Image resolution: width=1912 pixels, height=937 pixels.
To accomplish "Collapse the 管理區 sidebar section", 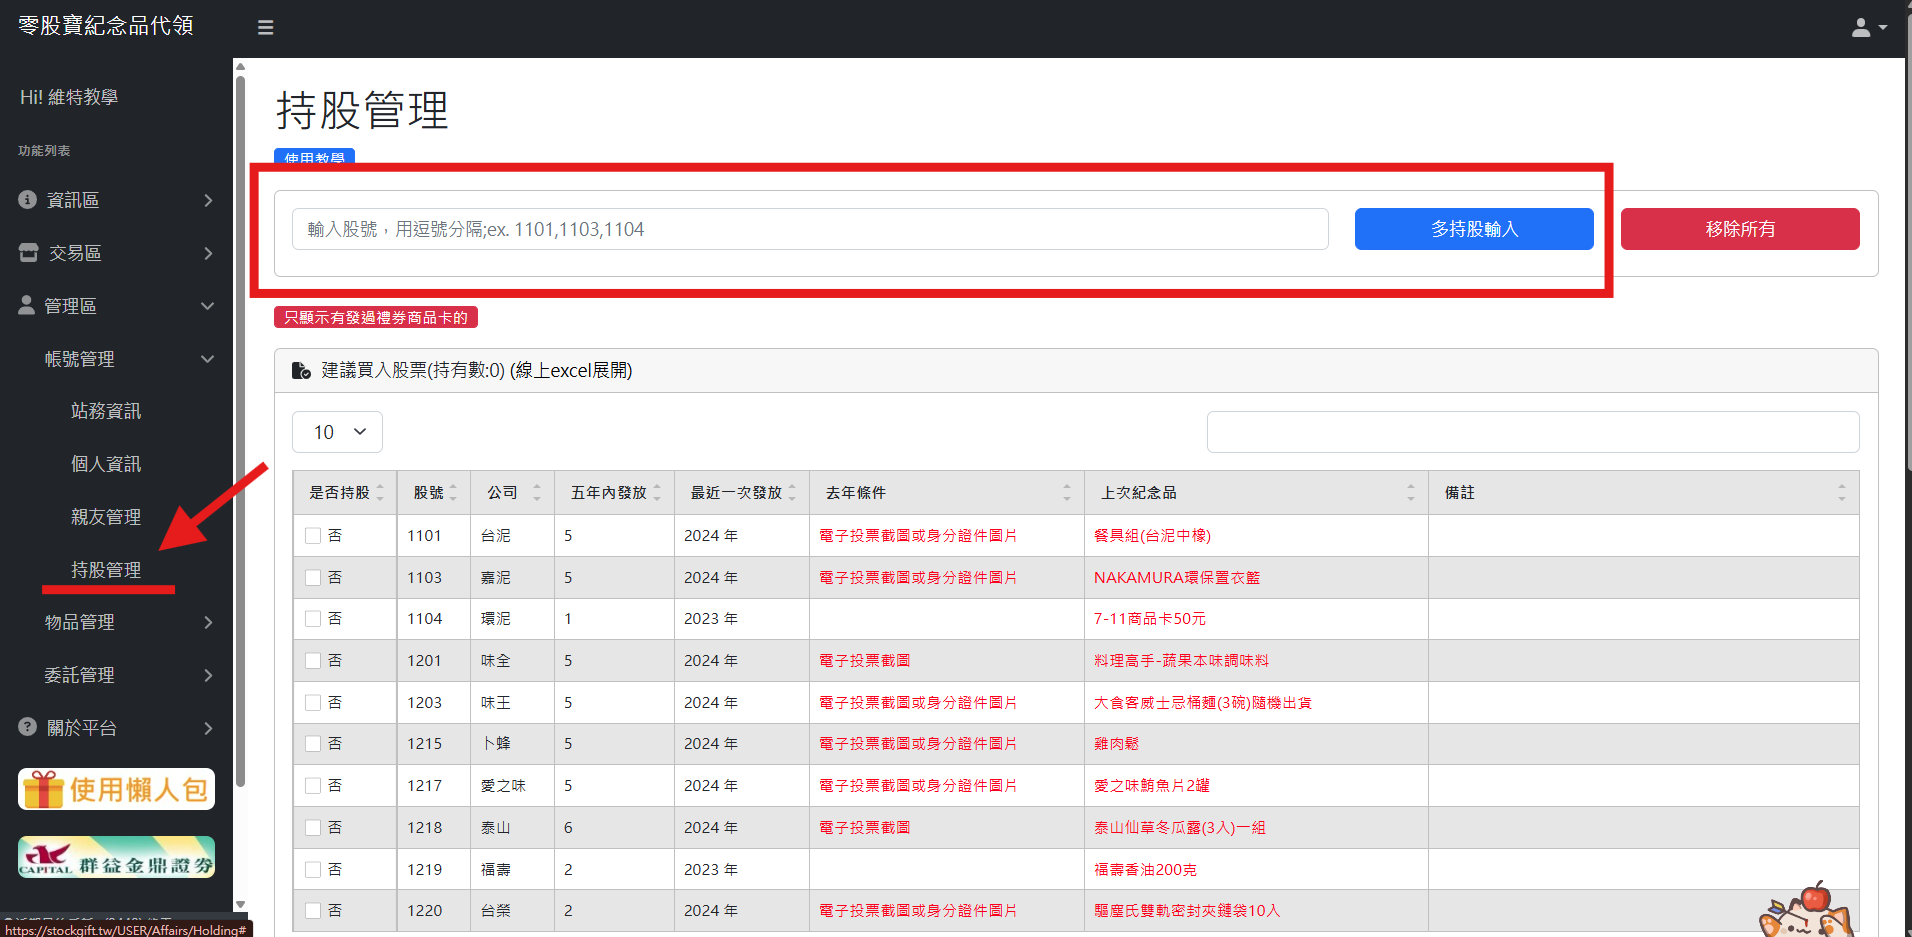I will pyautogui.click(x=116, y=306).
